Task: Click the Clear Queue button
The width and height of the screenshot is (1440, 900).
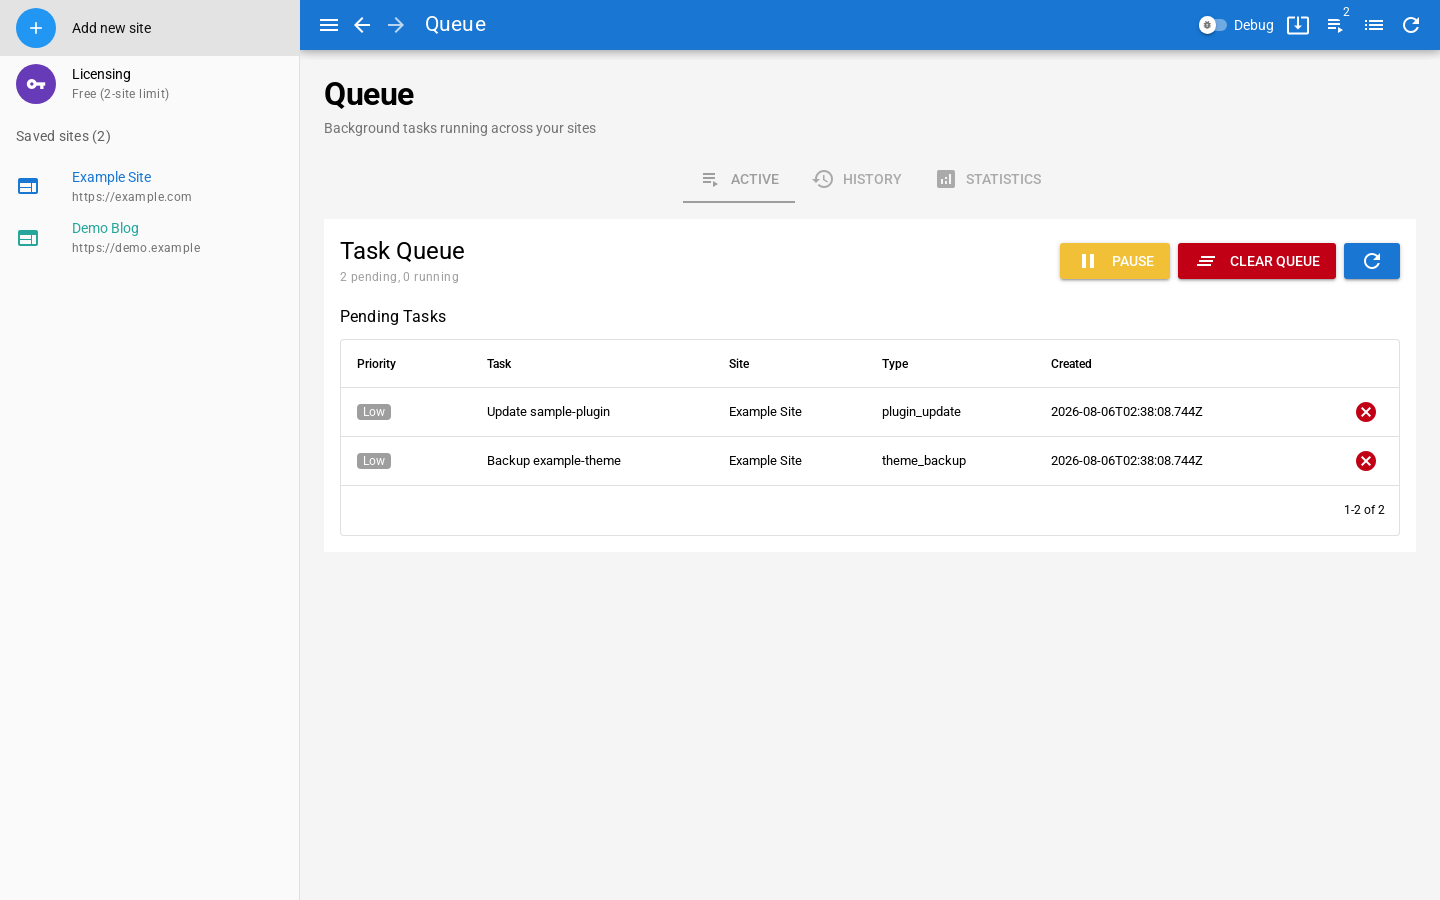Action: [1257, 261]
